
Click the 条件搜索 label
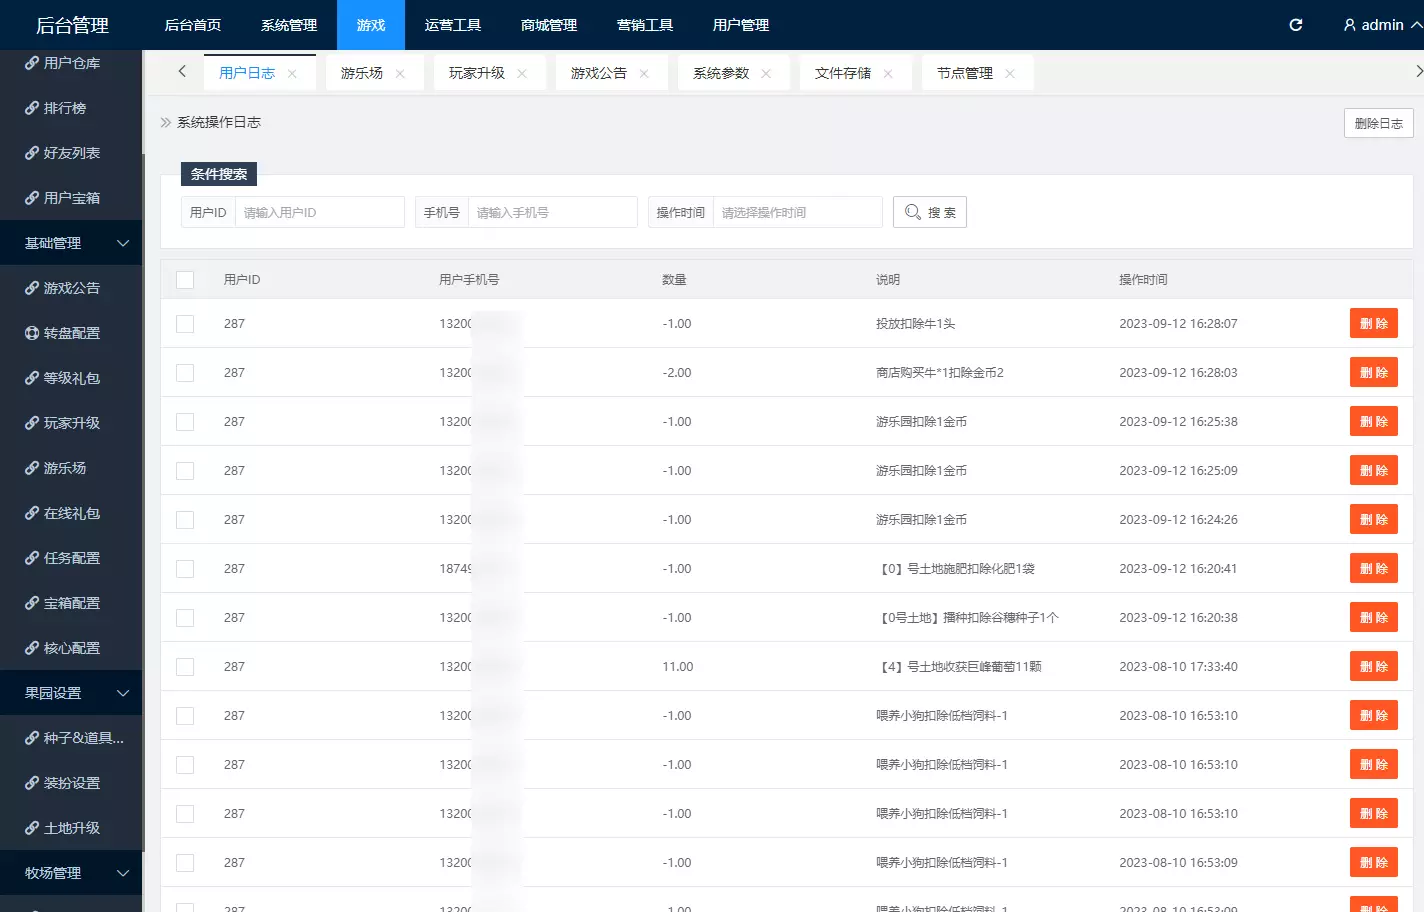[219, 174]
